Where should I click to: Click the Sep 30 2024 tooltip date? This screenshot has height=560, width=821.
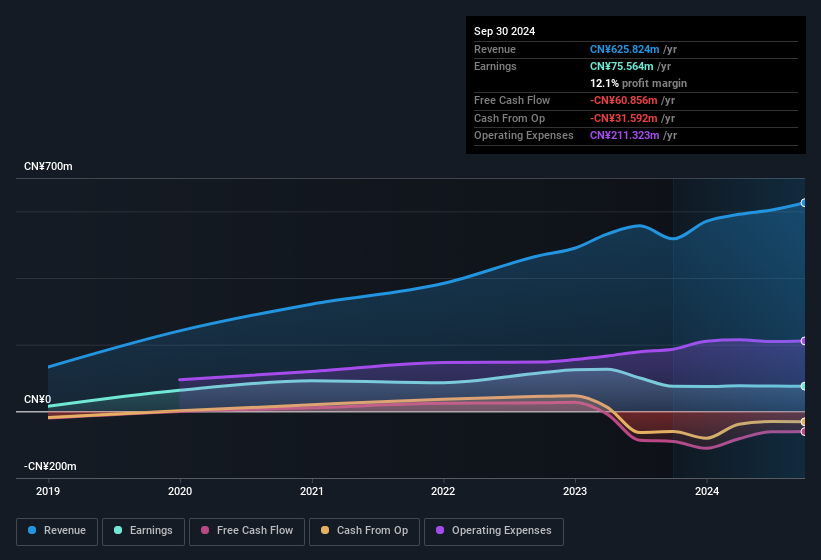point(505,31)
